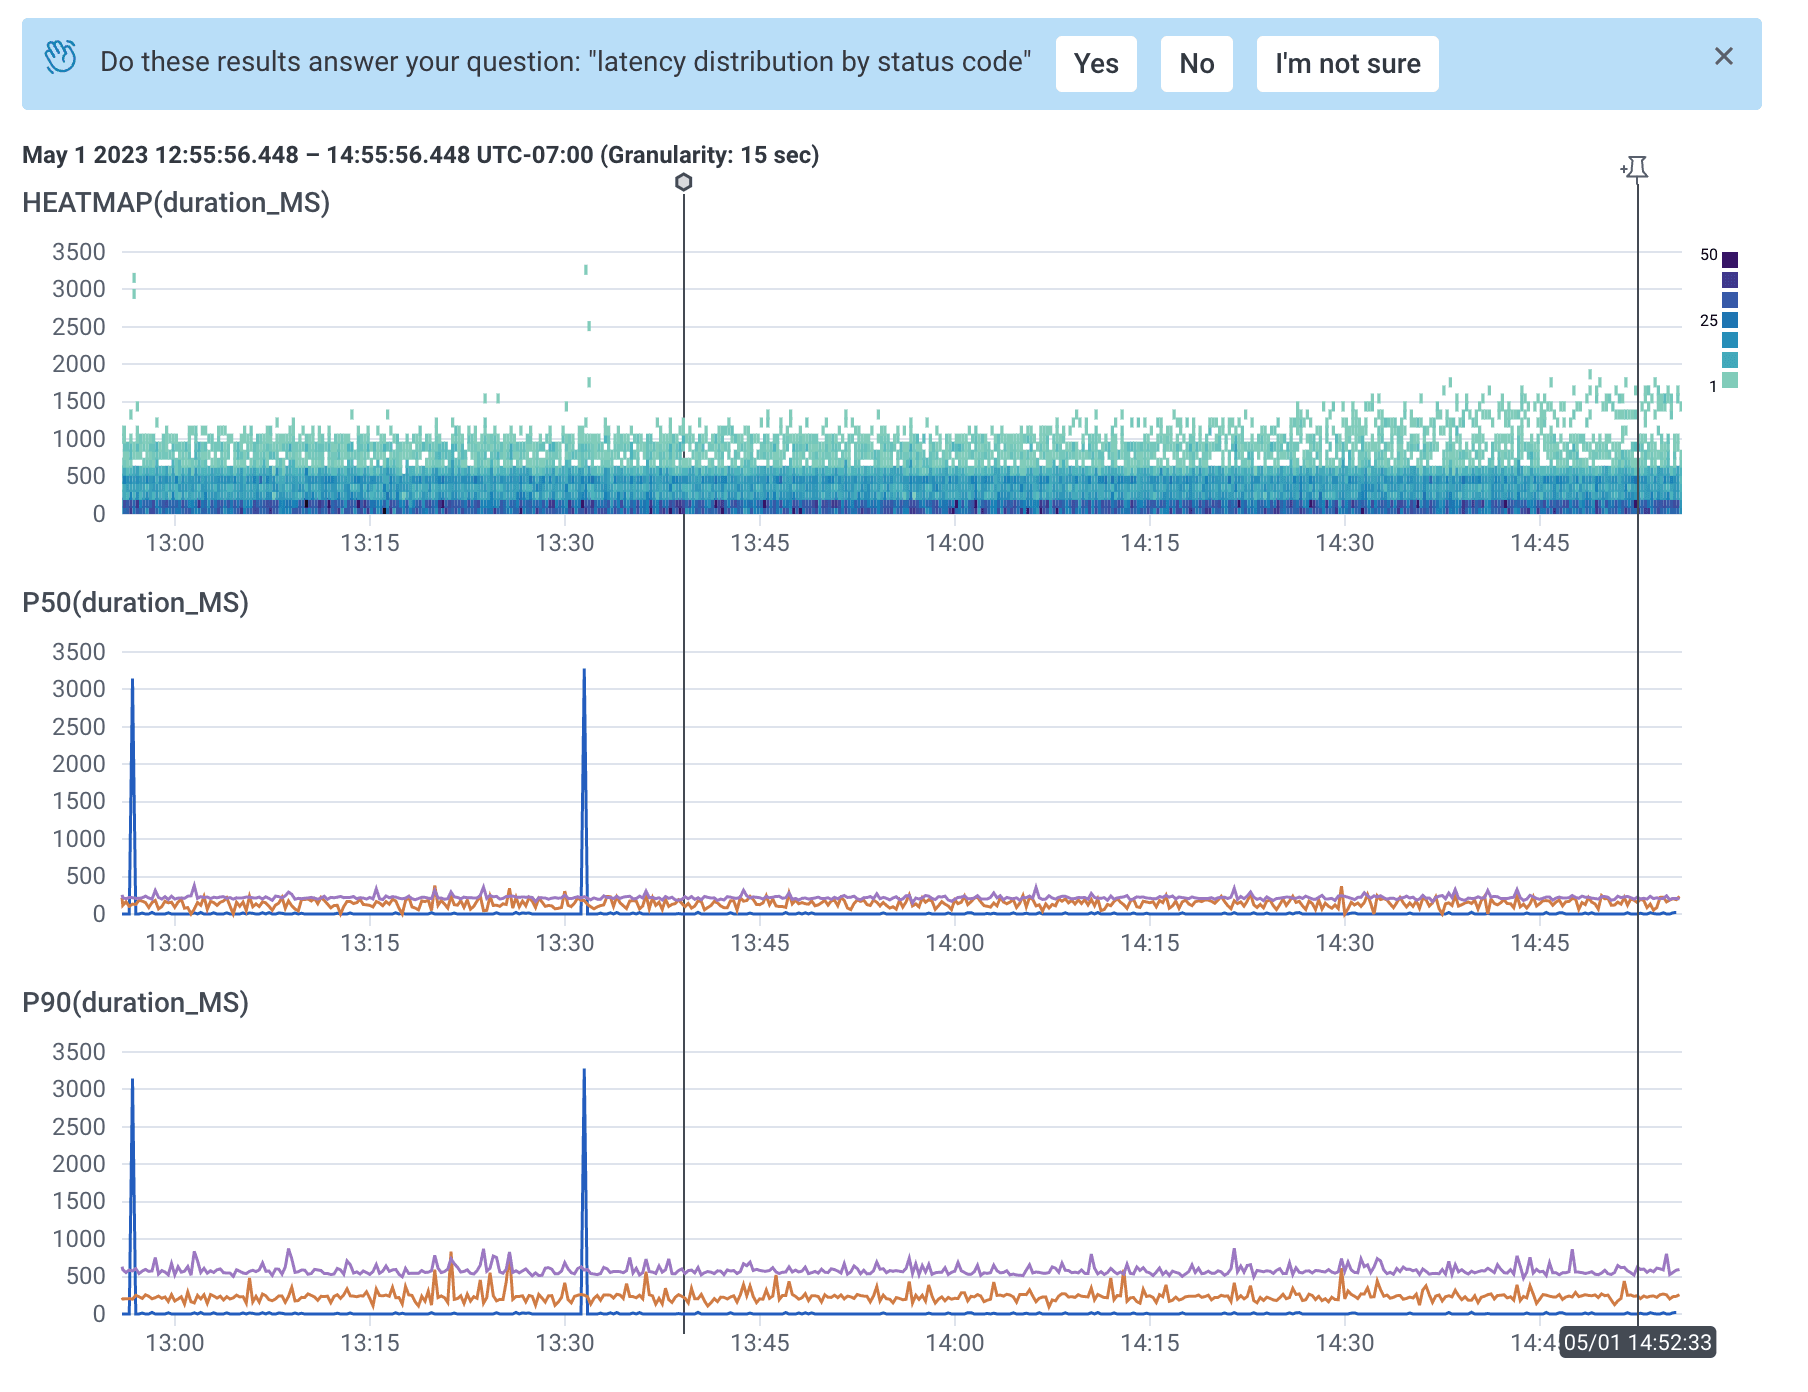Select I'm not sure in the banner
This screenshot has height=1392, width=1808.
(x=1347, y=63)
